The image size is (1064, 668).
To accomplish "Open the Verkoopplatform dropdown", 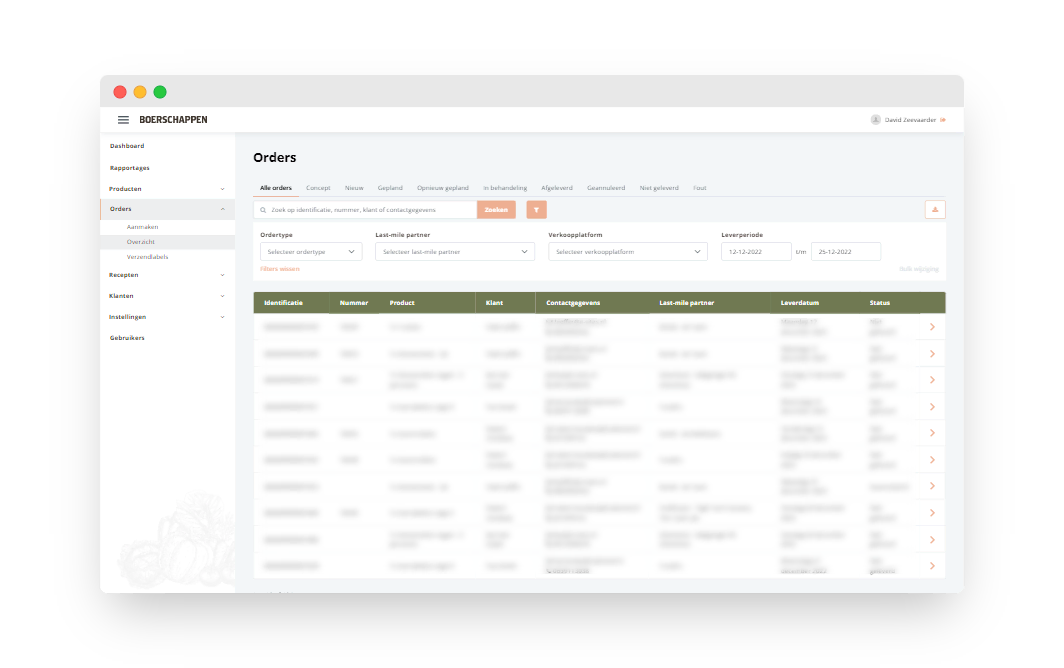I will (x=628, y=252).
